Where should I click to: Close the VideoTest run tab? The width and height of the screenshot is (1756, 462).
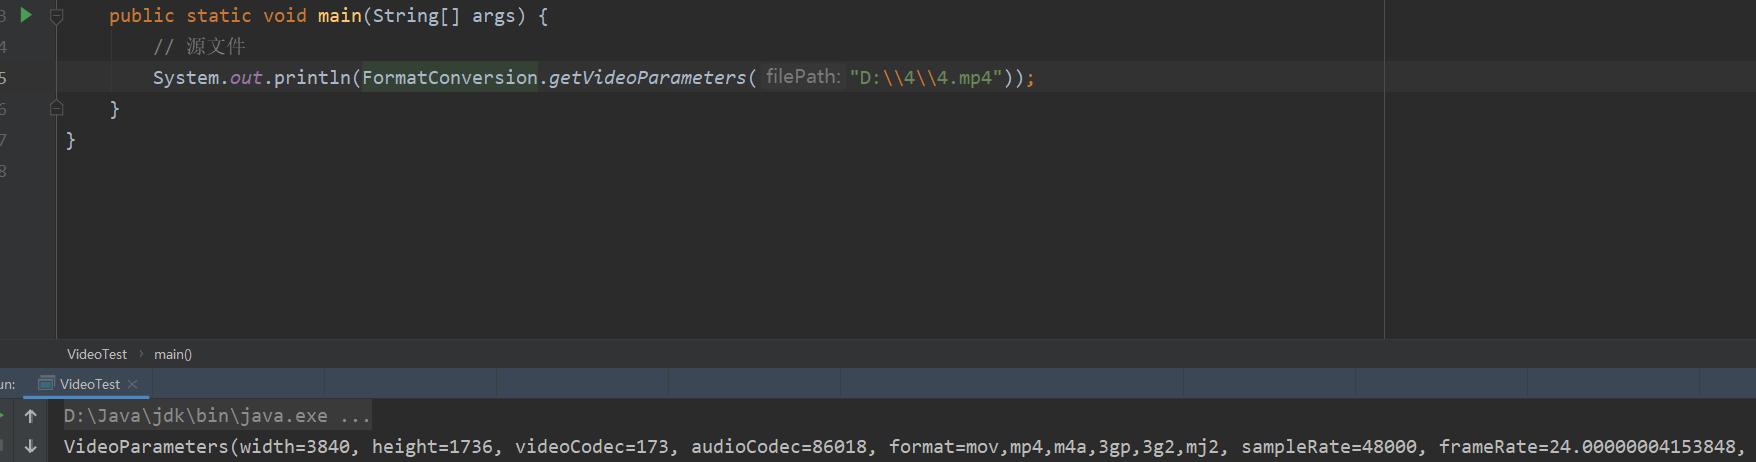[133, 384]
